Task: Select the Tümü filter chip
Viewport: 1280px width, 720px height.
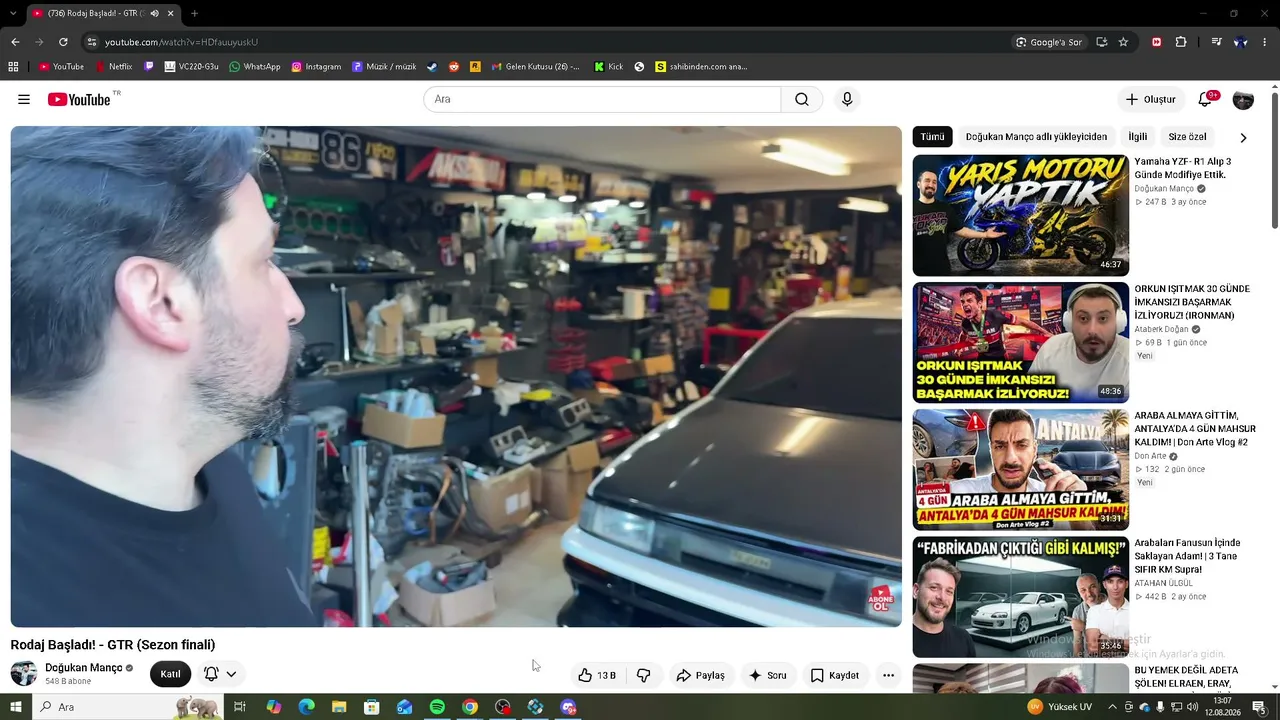Action: 932,137
